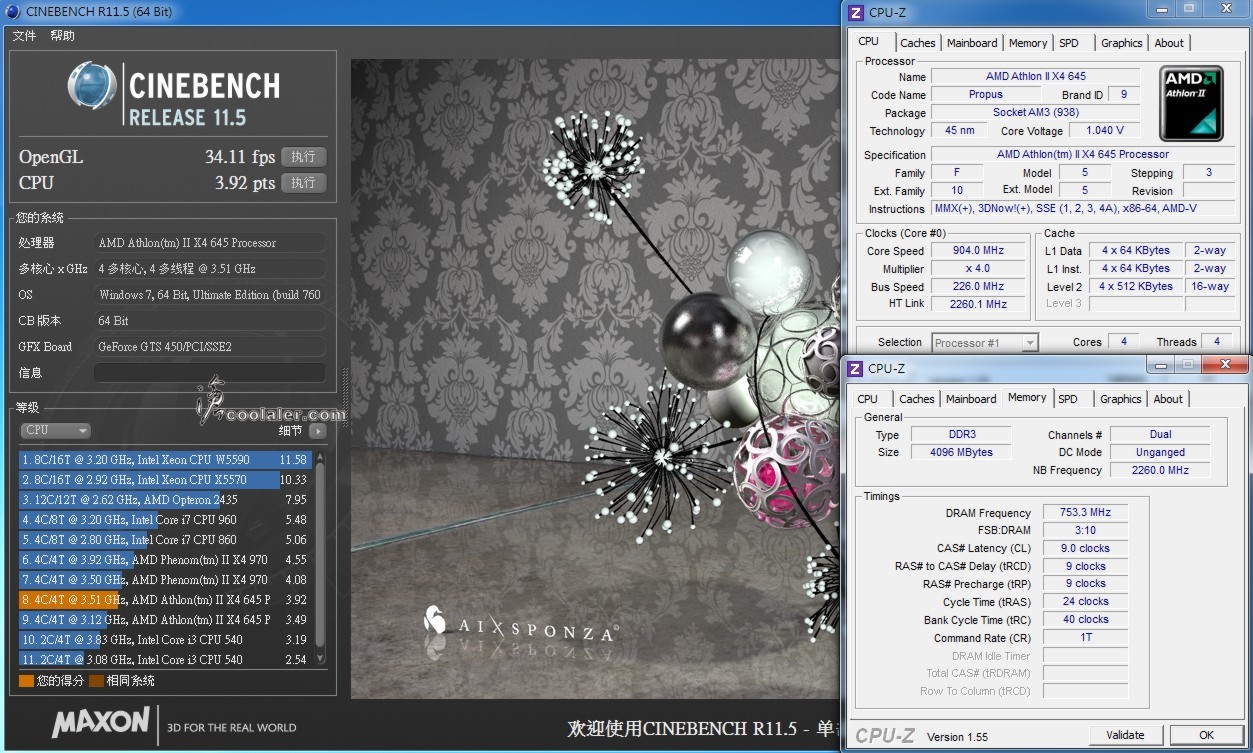Click the brown 相同系统 legend swatch
Image resolution: width=1253 pixels, height=753 pixels.
[96, 681]
